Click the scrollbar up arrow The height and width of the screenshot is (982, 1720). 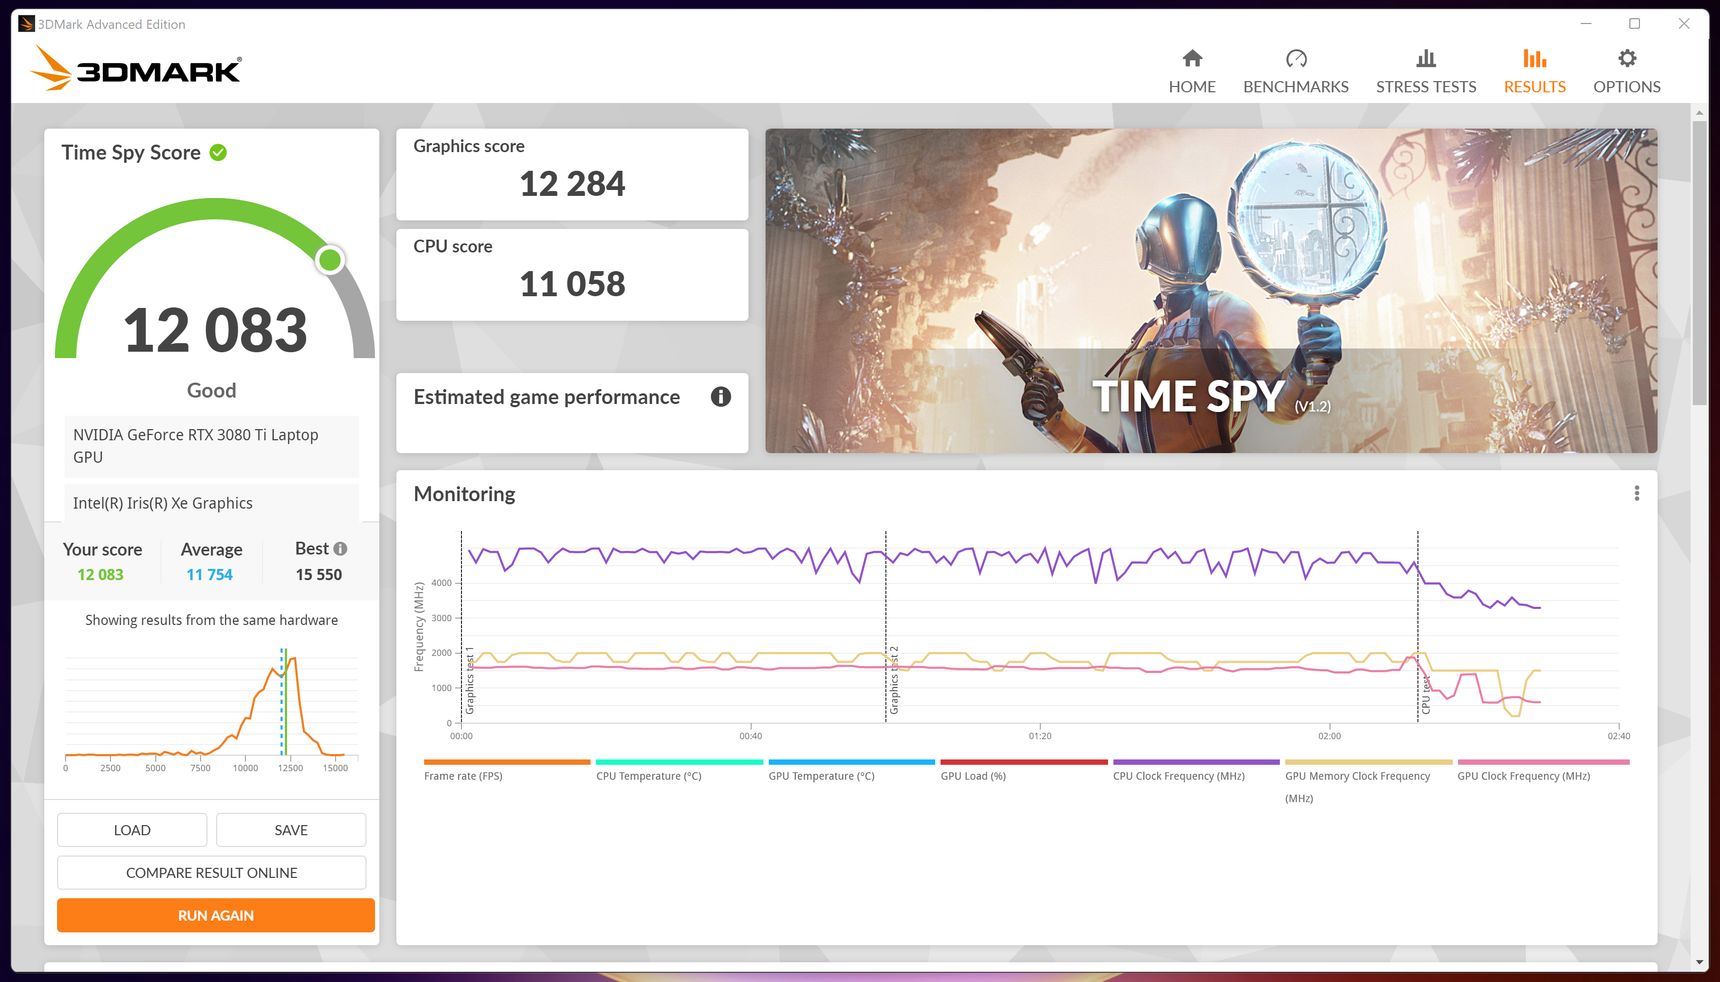[x=1699, y=113]
